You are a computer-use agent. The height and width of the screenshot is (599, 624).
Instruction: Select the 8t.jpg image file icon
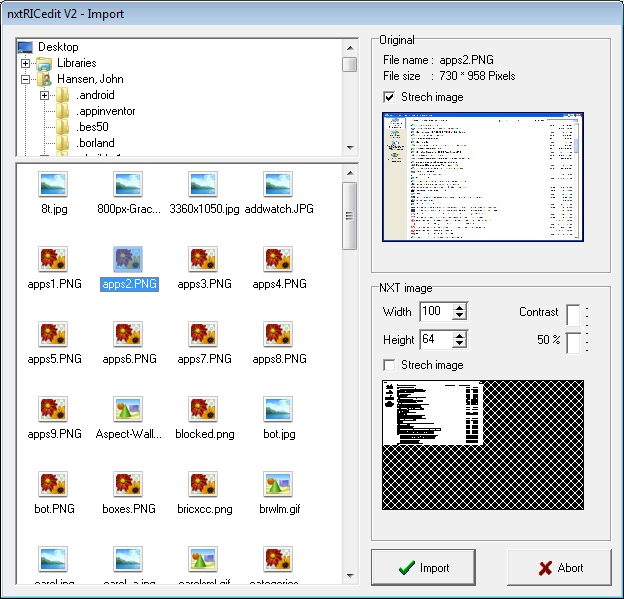pyautogui.click(x=53, y=184)
